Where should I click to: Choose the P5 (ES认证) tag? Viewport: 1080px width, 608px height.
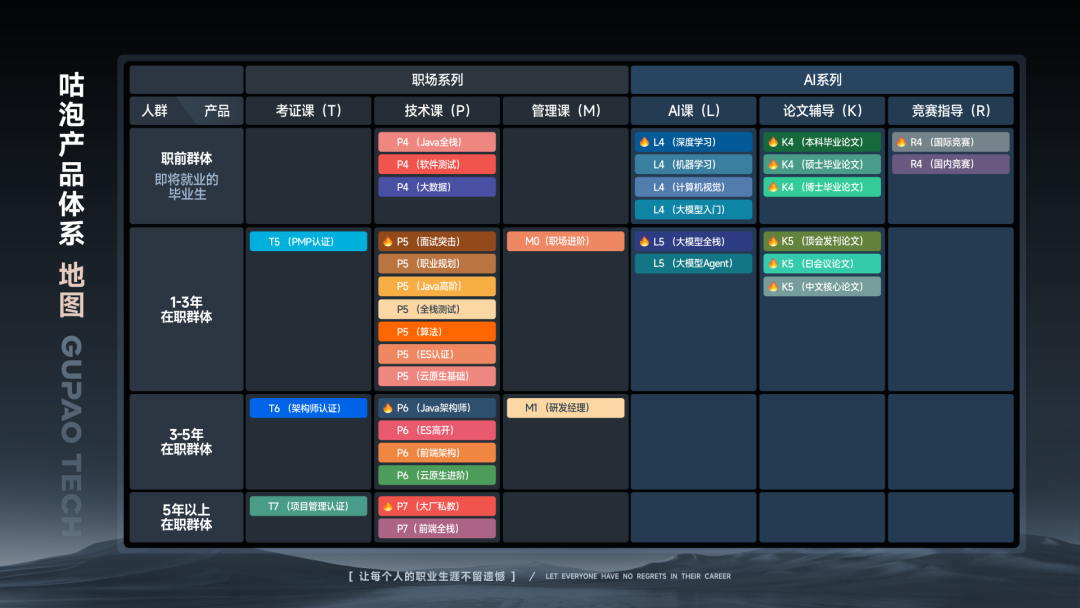click(x=437, y=354)
